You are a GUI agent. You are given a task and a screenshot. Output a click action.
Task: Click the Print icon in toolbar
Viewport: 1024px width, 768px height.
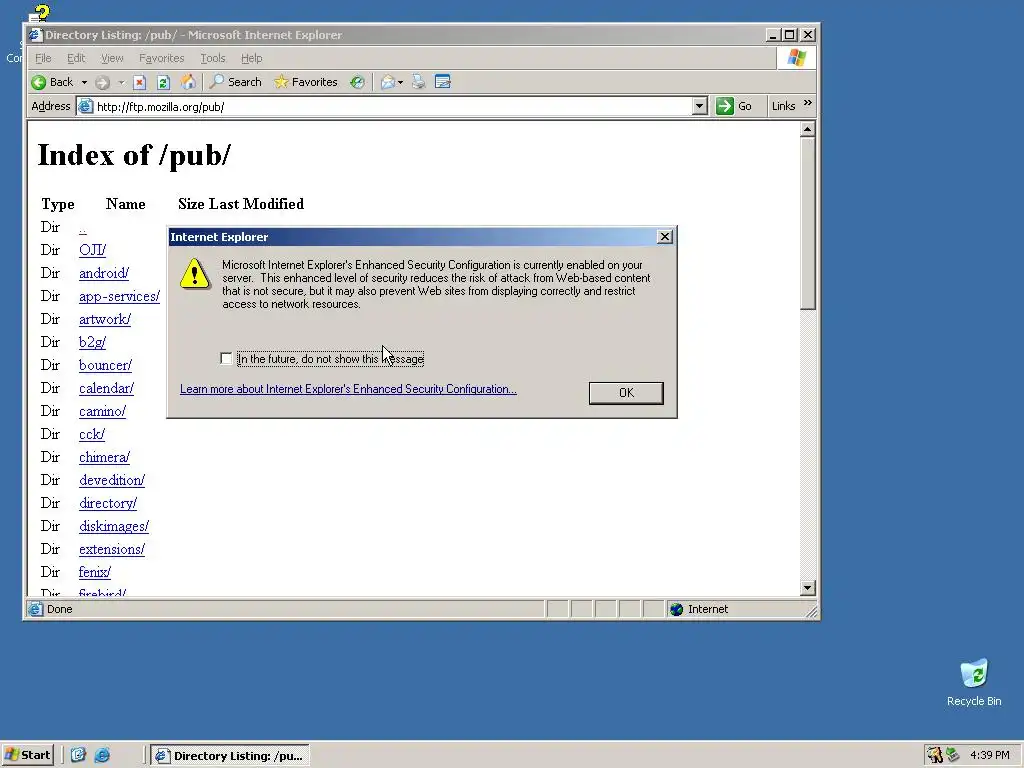(419, 82)
